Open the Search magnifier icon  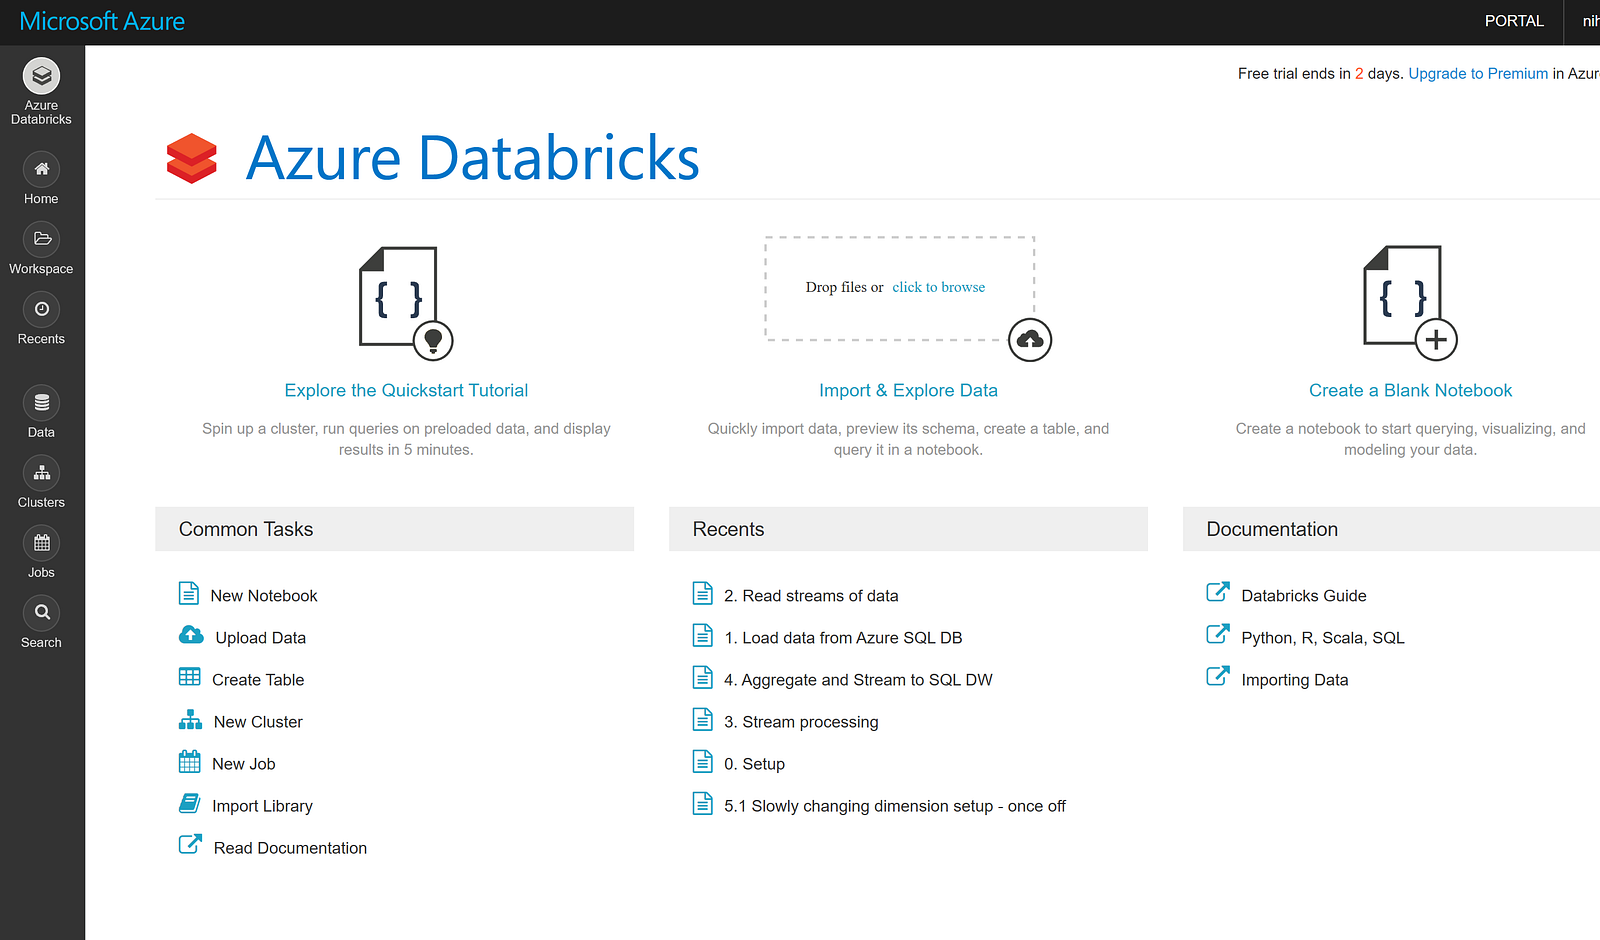point(41,613)
